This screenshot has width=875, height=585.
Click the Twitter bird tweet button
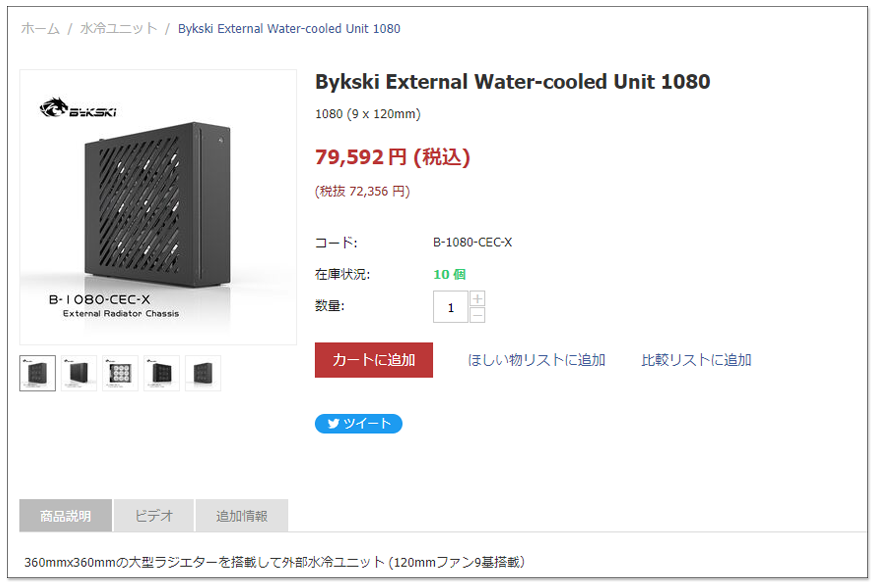click(358, 423)
